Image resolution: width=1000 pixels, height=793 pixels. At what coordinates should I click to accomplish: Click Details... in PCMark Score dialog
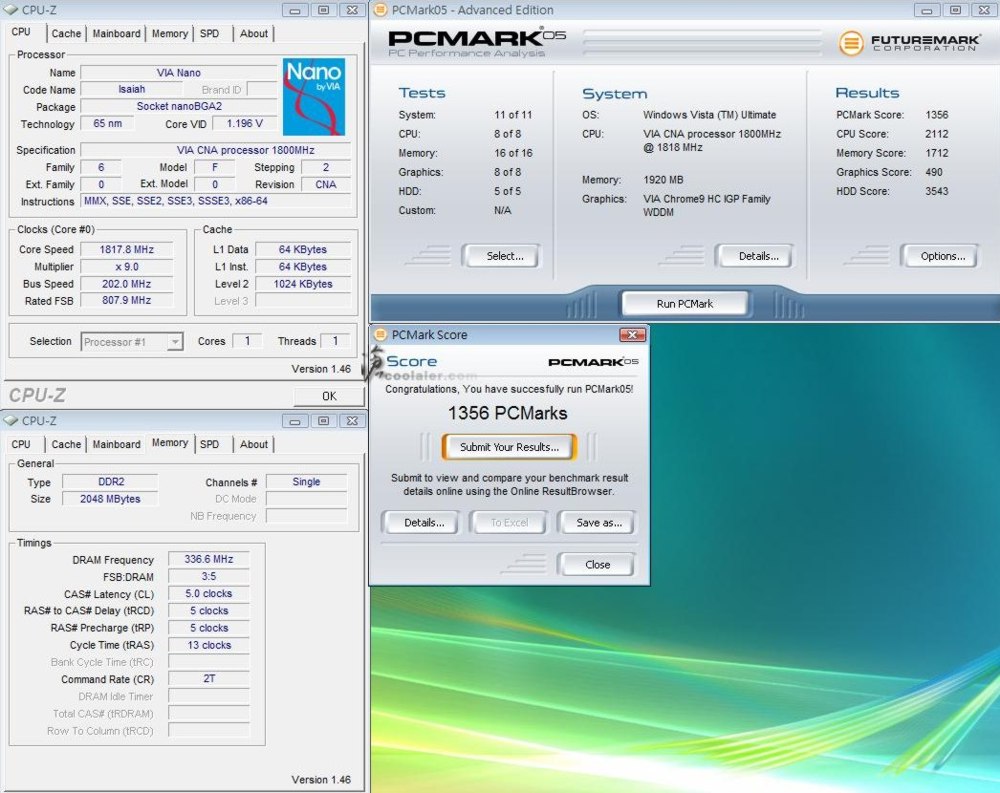click(420, 522)
